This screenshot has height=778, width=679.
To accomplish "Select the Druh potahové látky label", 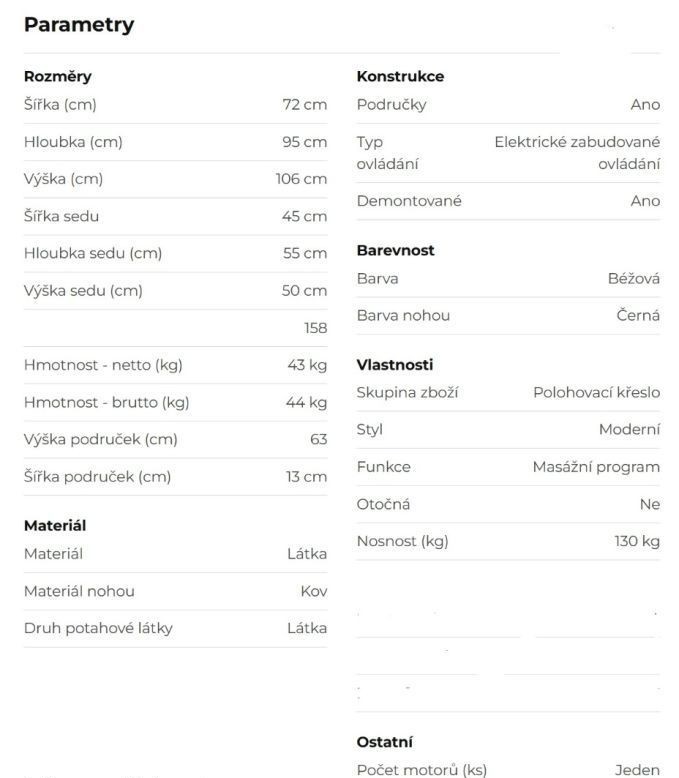I will (x=98, y=628).
